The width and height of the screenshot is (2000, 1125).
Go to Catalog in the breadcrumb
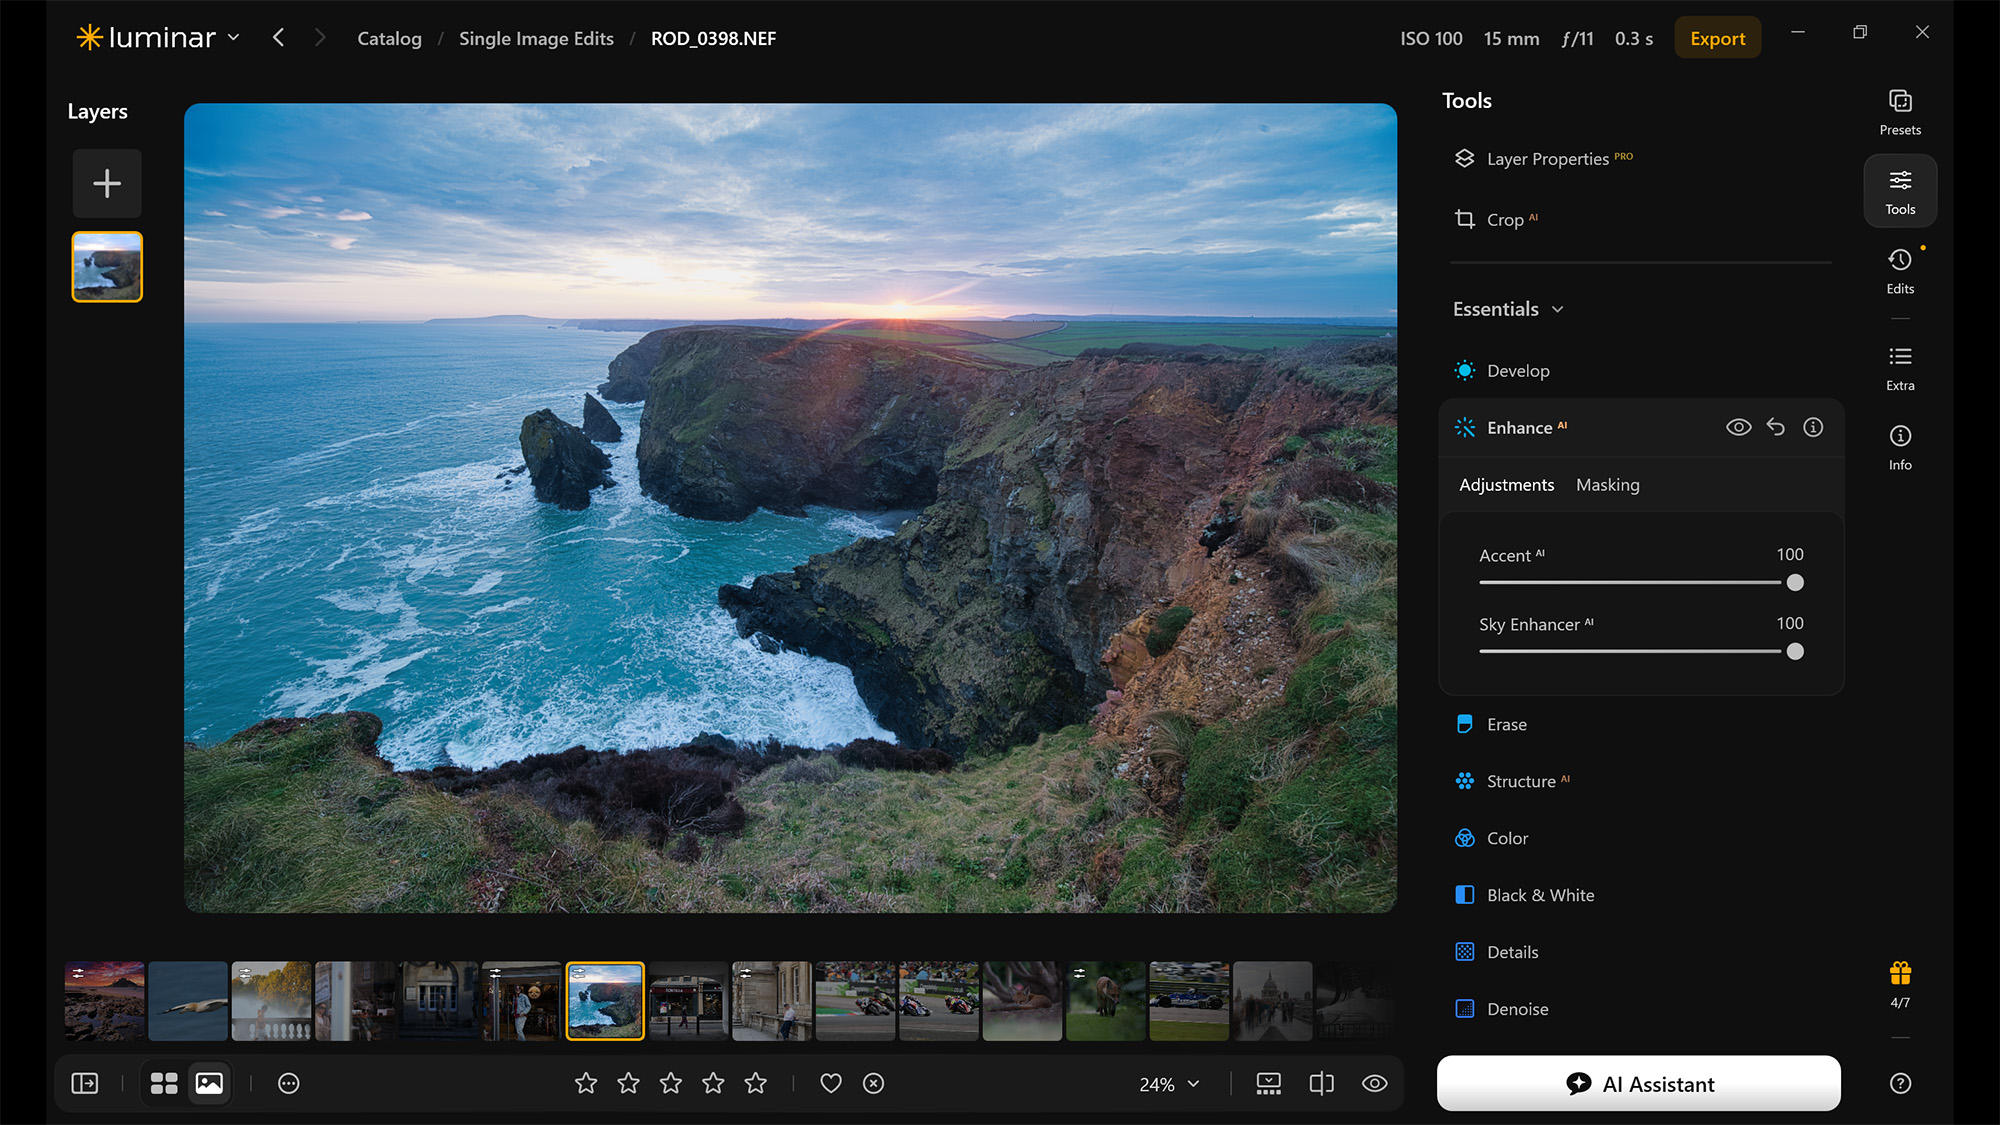pos(389,38)
